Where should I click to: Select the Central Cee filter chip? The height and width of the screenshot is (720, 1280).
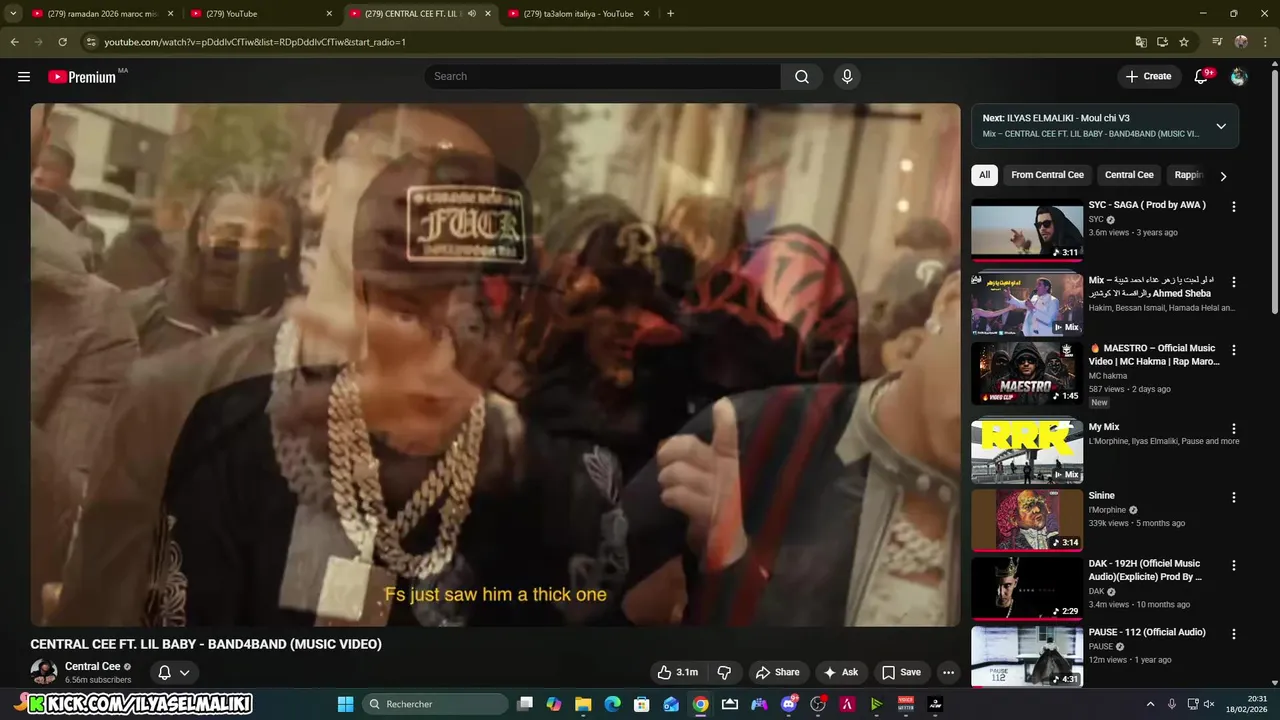tap(1129, 175)
